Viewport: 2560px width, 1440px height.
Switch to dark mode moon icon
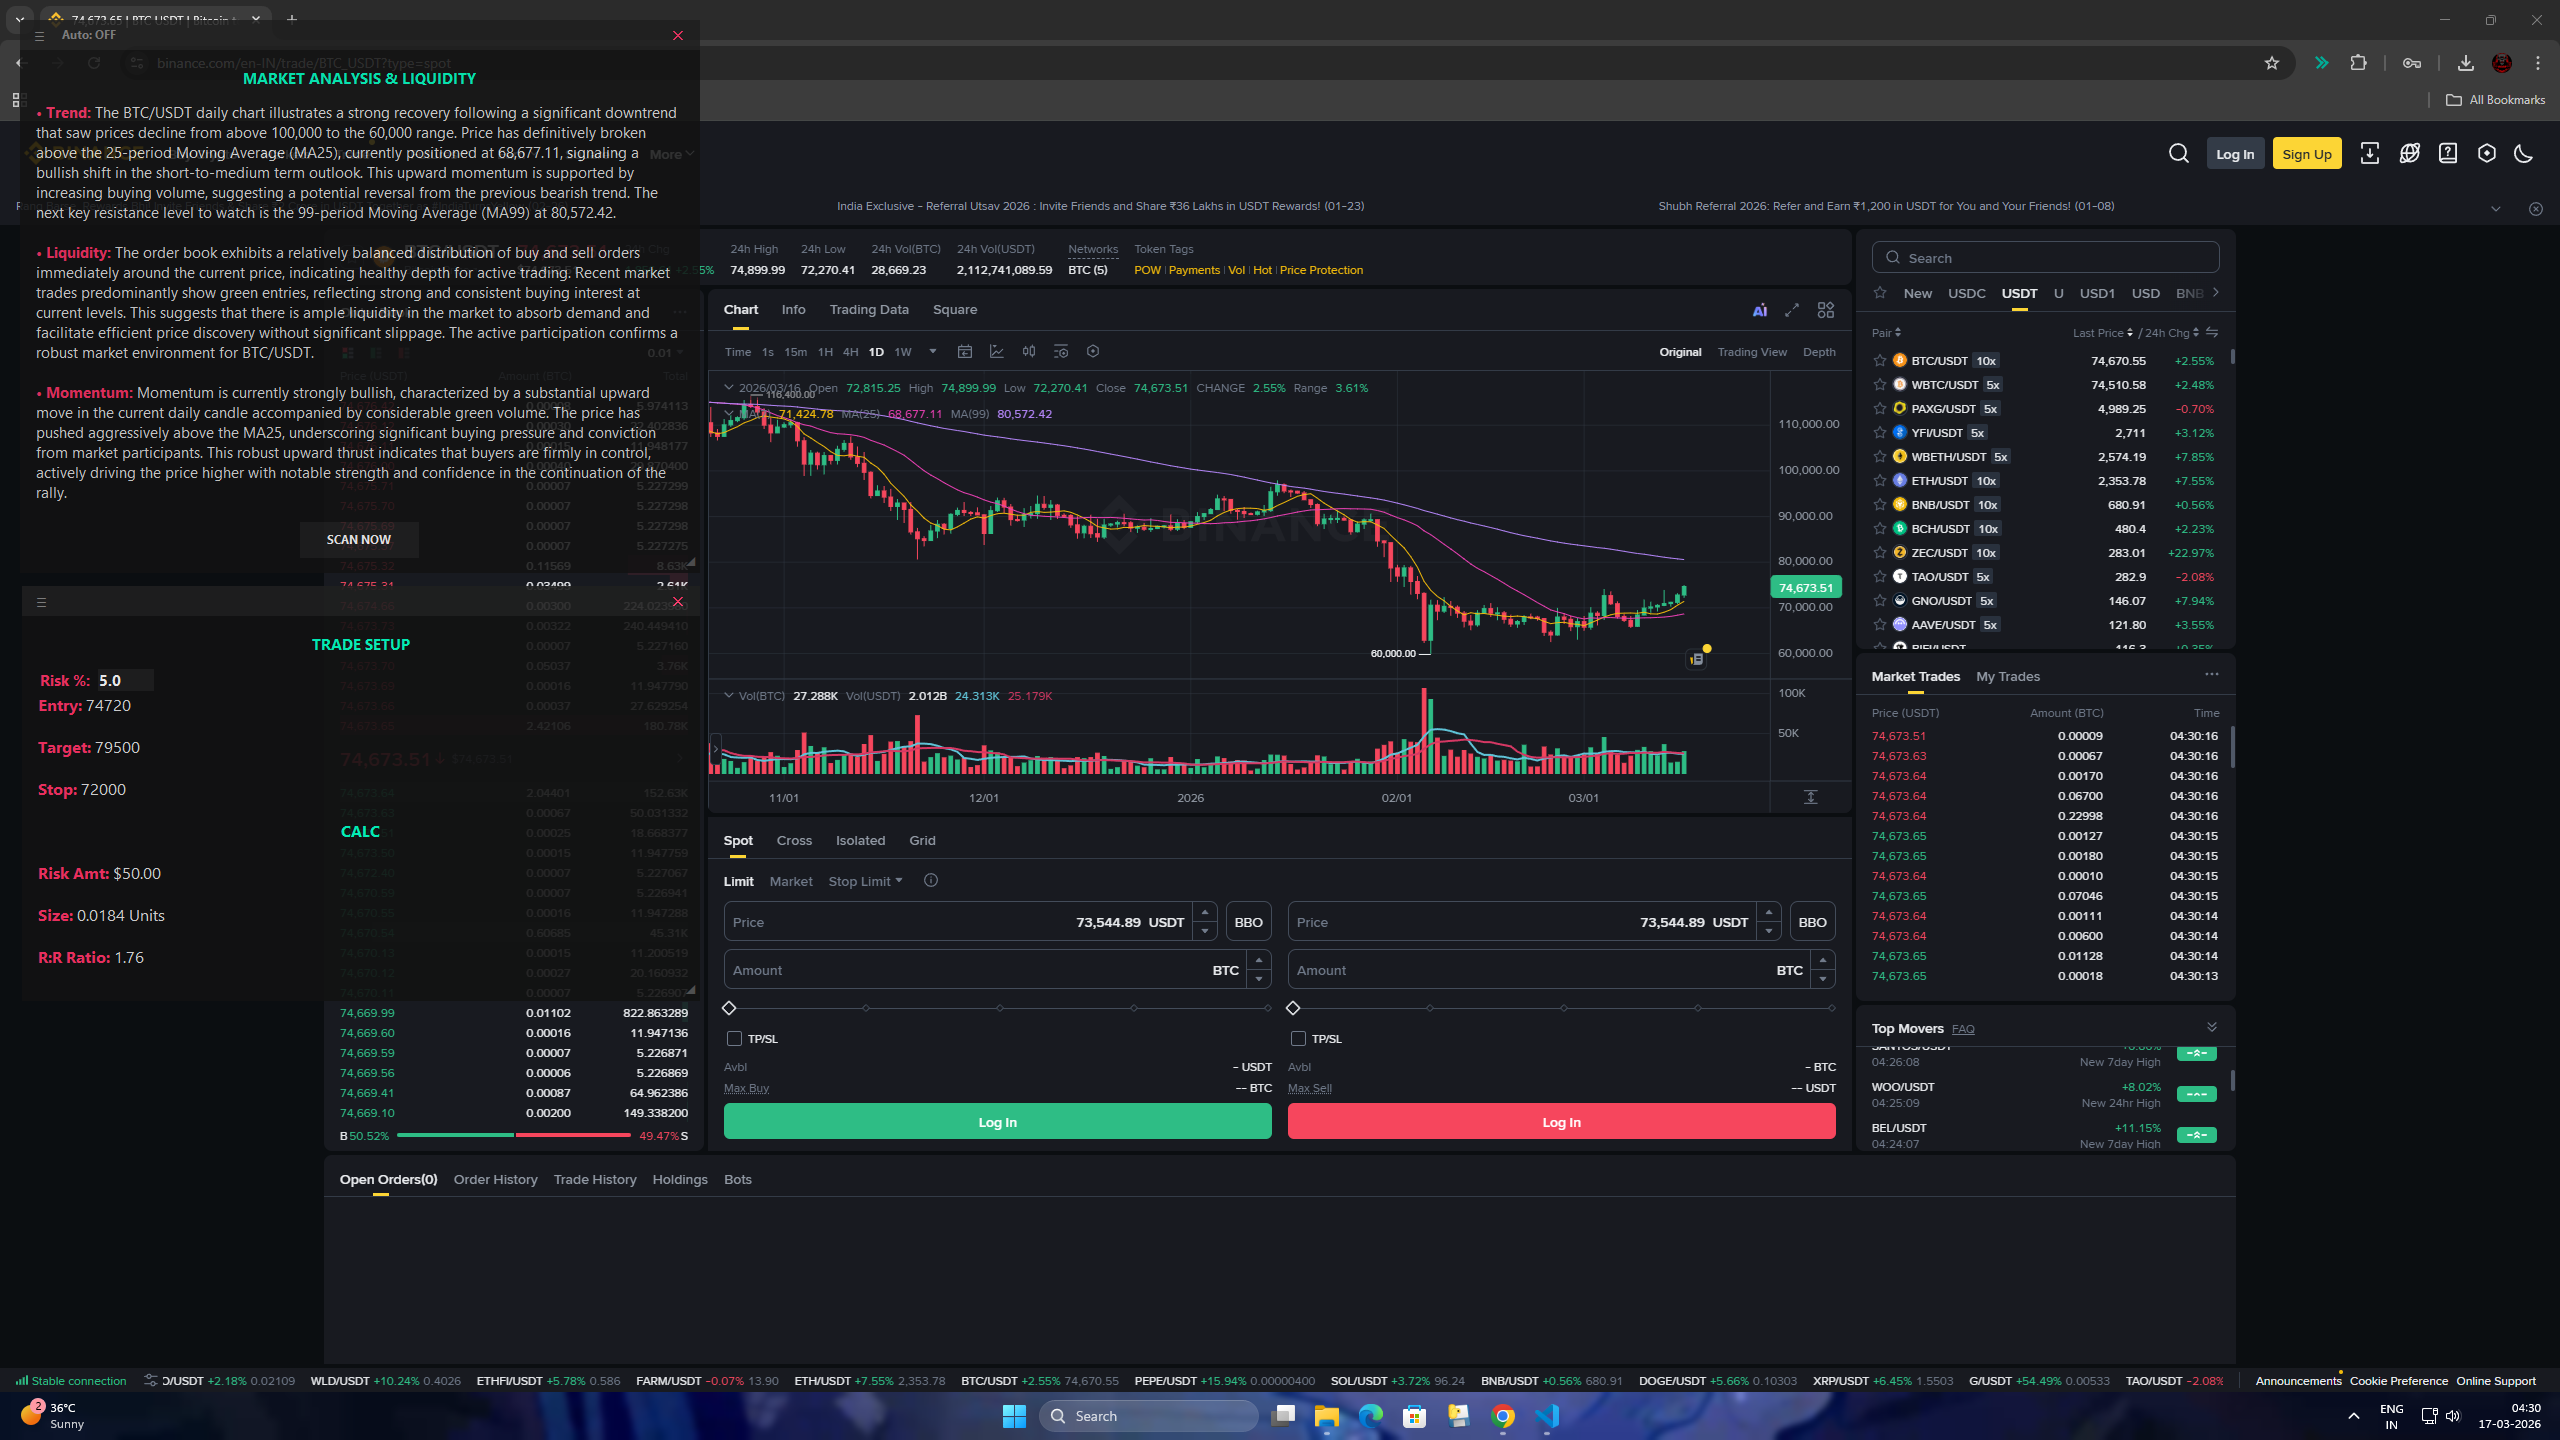(x=2524, y=153)
